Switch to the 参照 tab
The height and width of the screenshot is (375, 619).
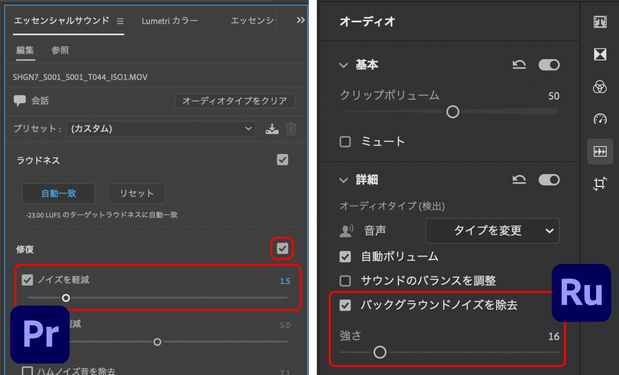coord(60,50)
